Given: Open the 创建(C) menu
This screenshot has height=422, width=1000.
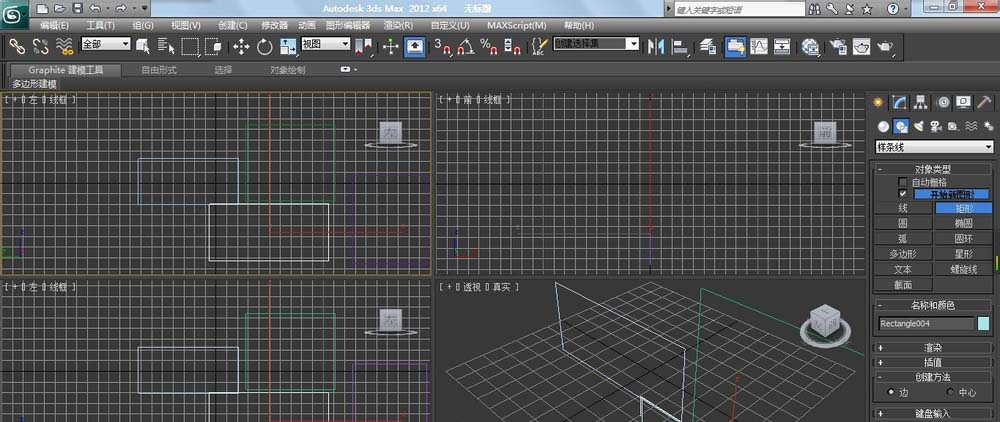Looking at the screenshot, I should pos(233,24).
